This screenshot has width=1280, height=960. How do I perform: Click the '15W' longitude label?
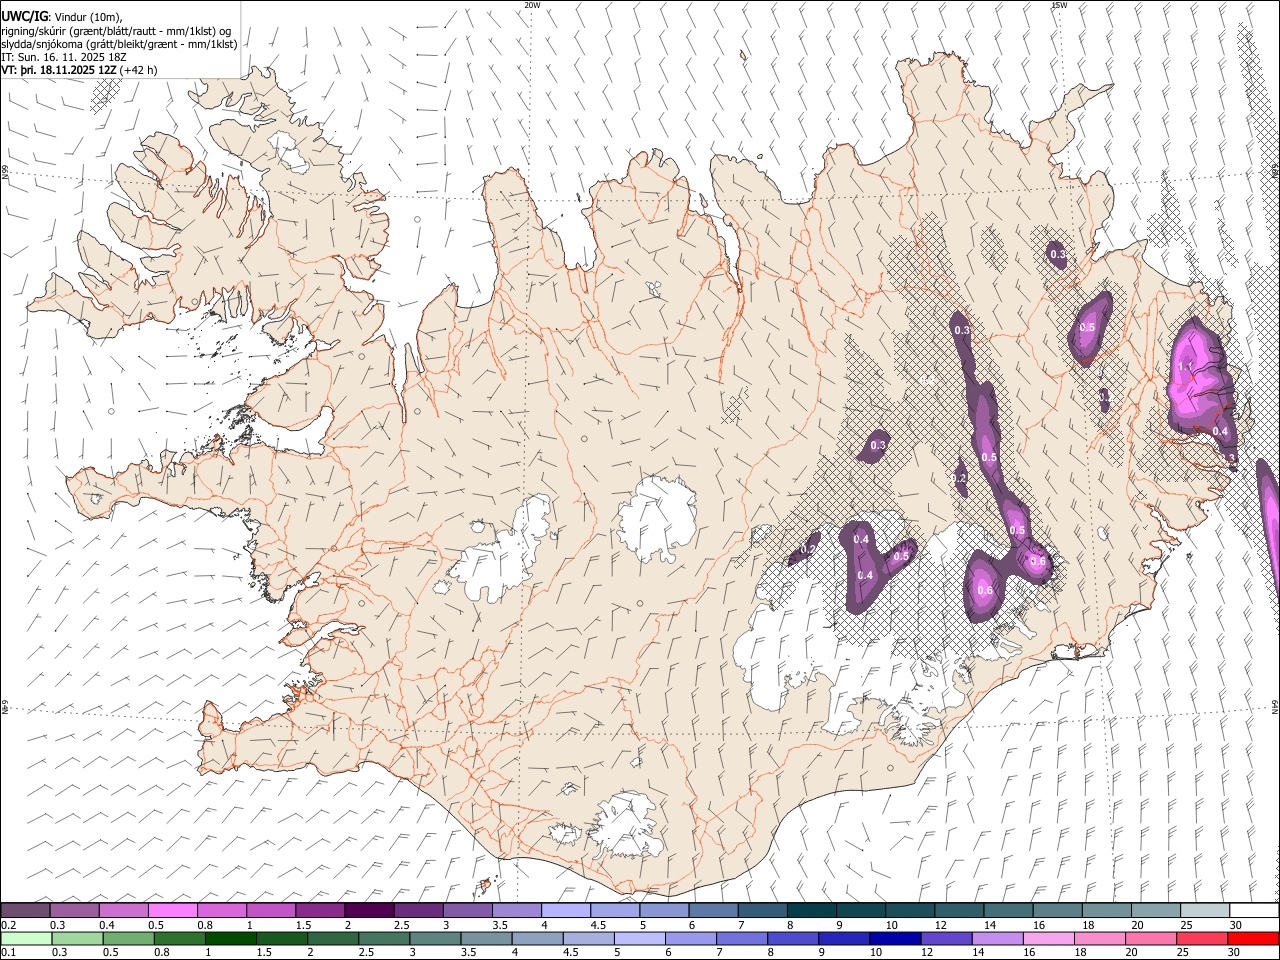[x=1059, y=5]
